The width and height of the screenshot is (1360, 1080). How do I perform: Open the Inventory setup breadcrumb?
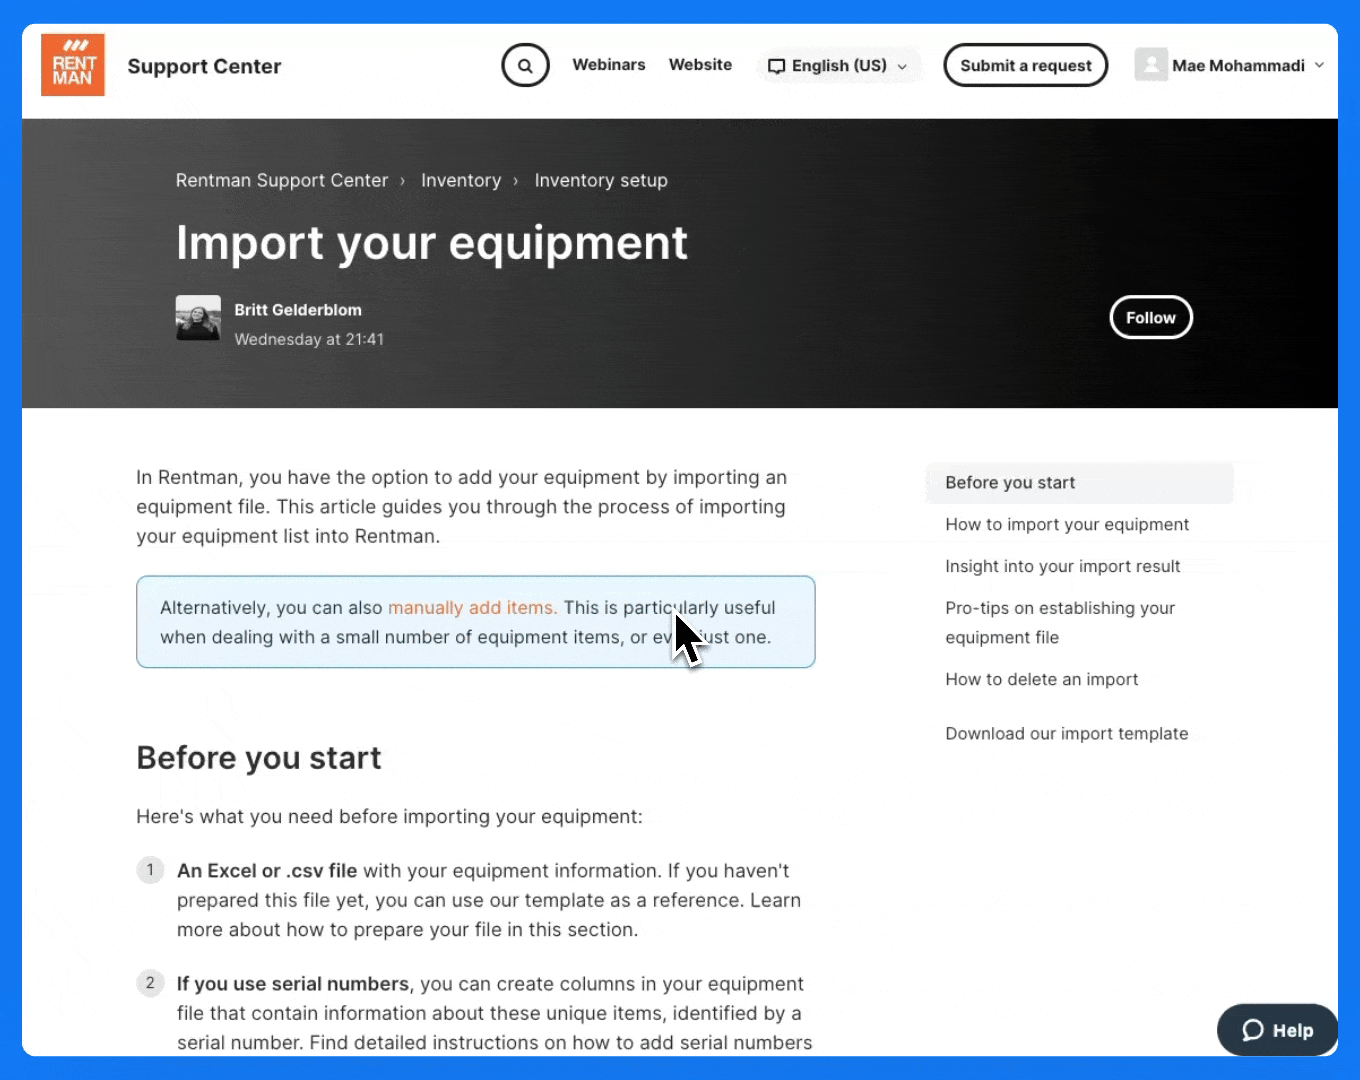pos(601,181)
